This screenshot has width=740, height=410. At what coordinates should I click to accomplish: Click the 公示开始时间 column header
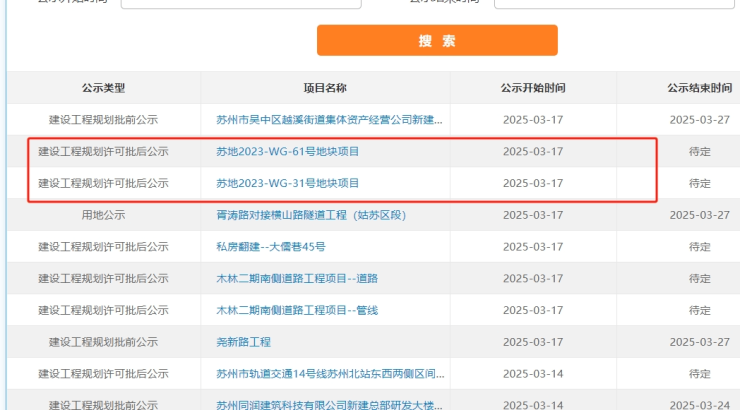[533, 88]
